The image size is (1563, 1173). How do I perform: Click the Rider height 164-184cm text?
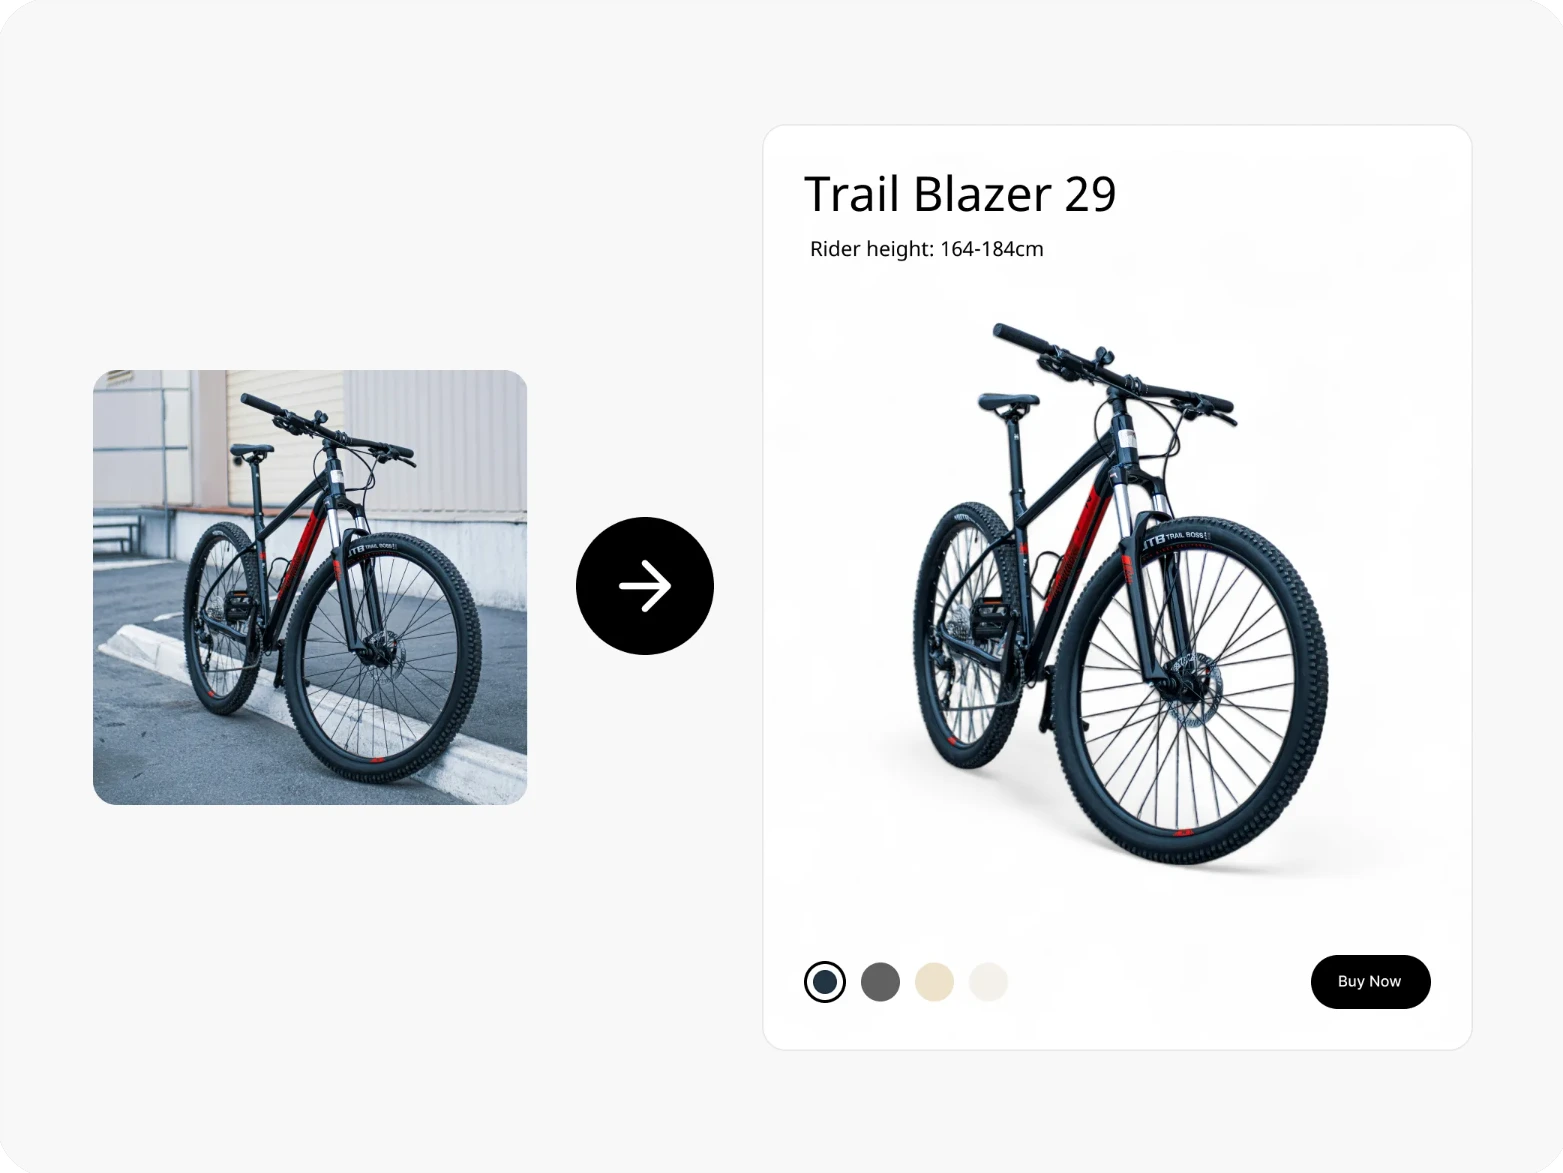pyautogui.click(x=926, y=249)
